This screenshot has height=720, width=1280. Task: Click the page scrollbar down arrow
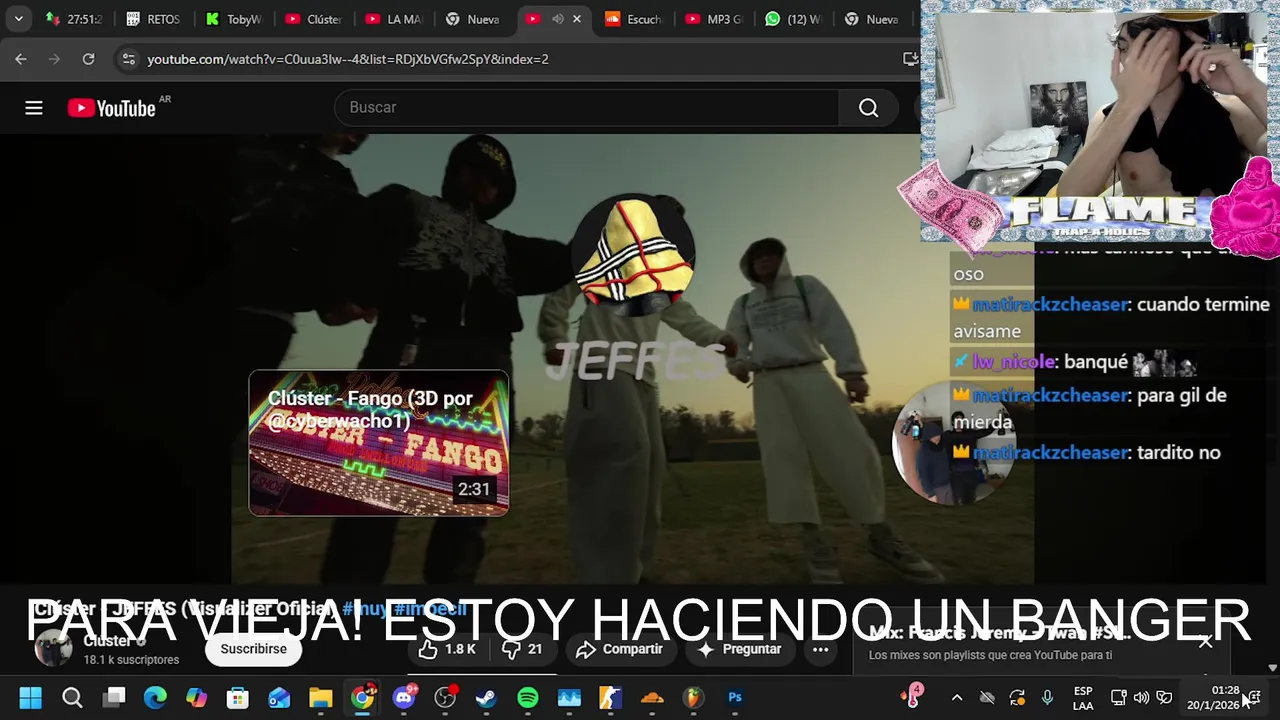click(x=1272, y=667)
